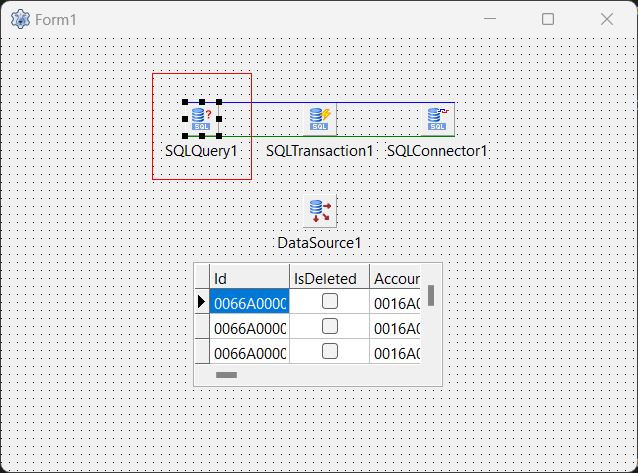The width and height of the screenshot is (638, 473).
Task: Click the Form1 gear icon in title bar
Action: (19, 19)
